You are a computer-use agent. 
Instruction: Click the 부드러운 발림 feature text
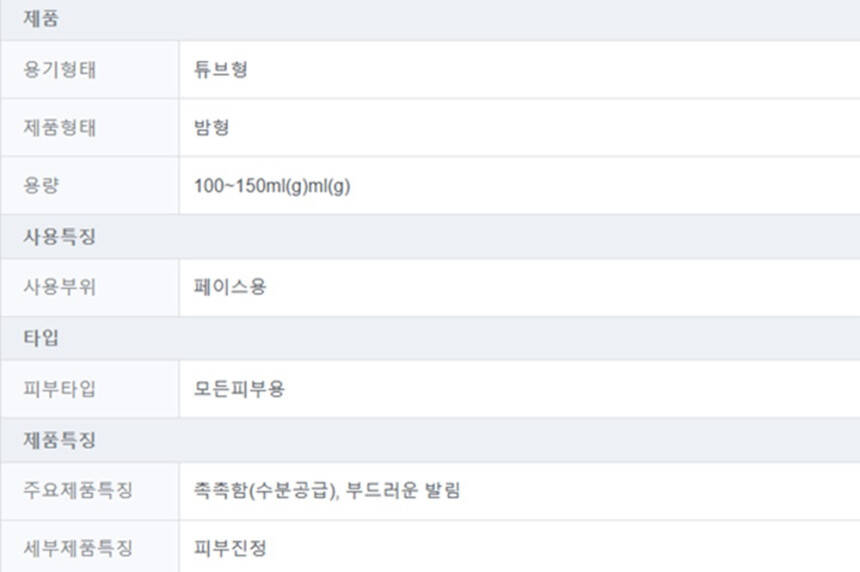click(403, 491)
